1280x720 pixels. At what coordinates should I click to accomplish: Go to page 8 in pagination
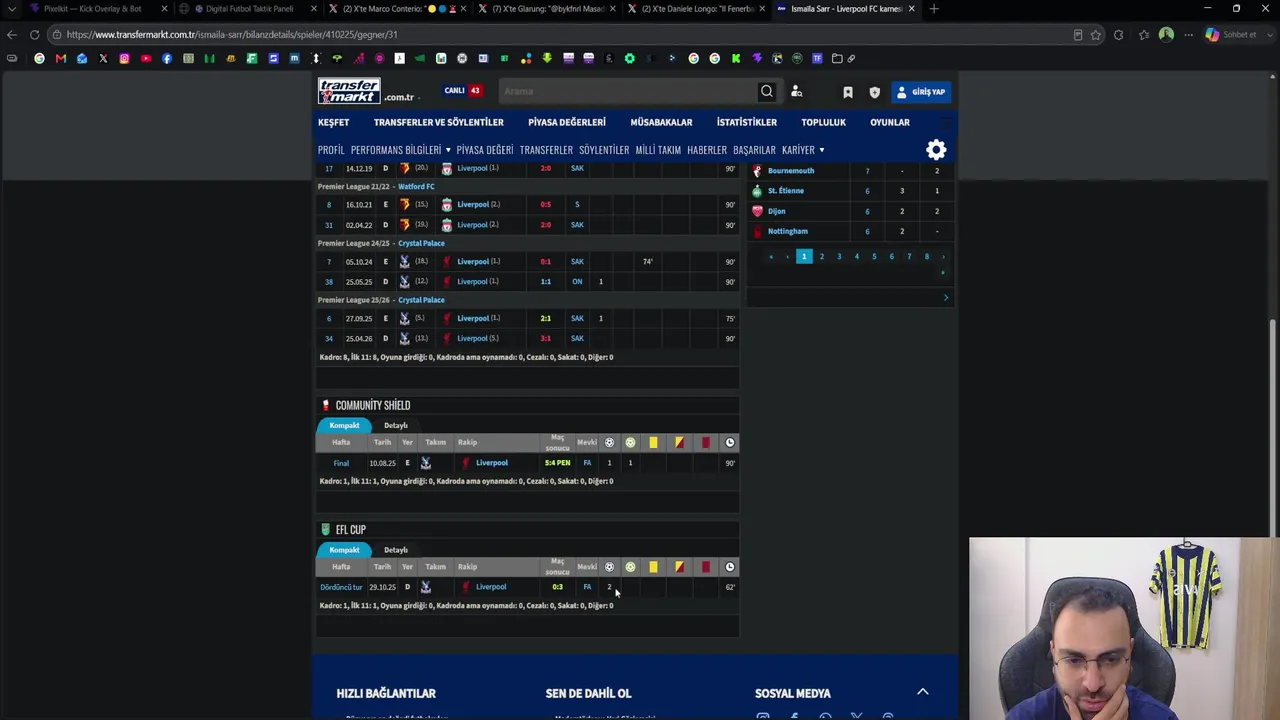tap(927, 257)
